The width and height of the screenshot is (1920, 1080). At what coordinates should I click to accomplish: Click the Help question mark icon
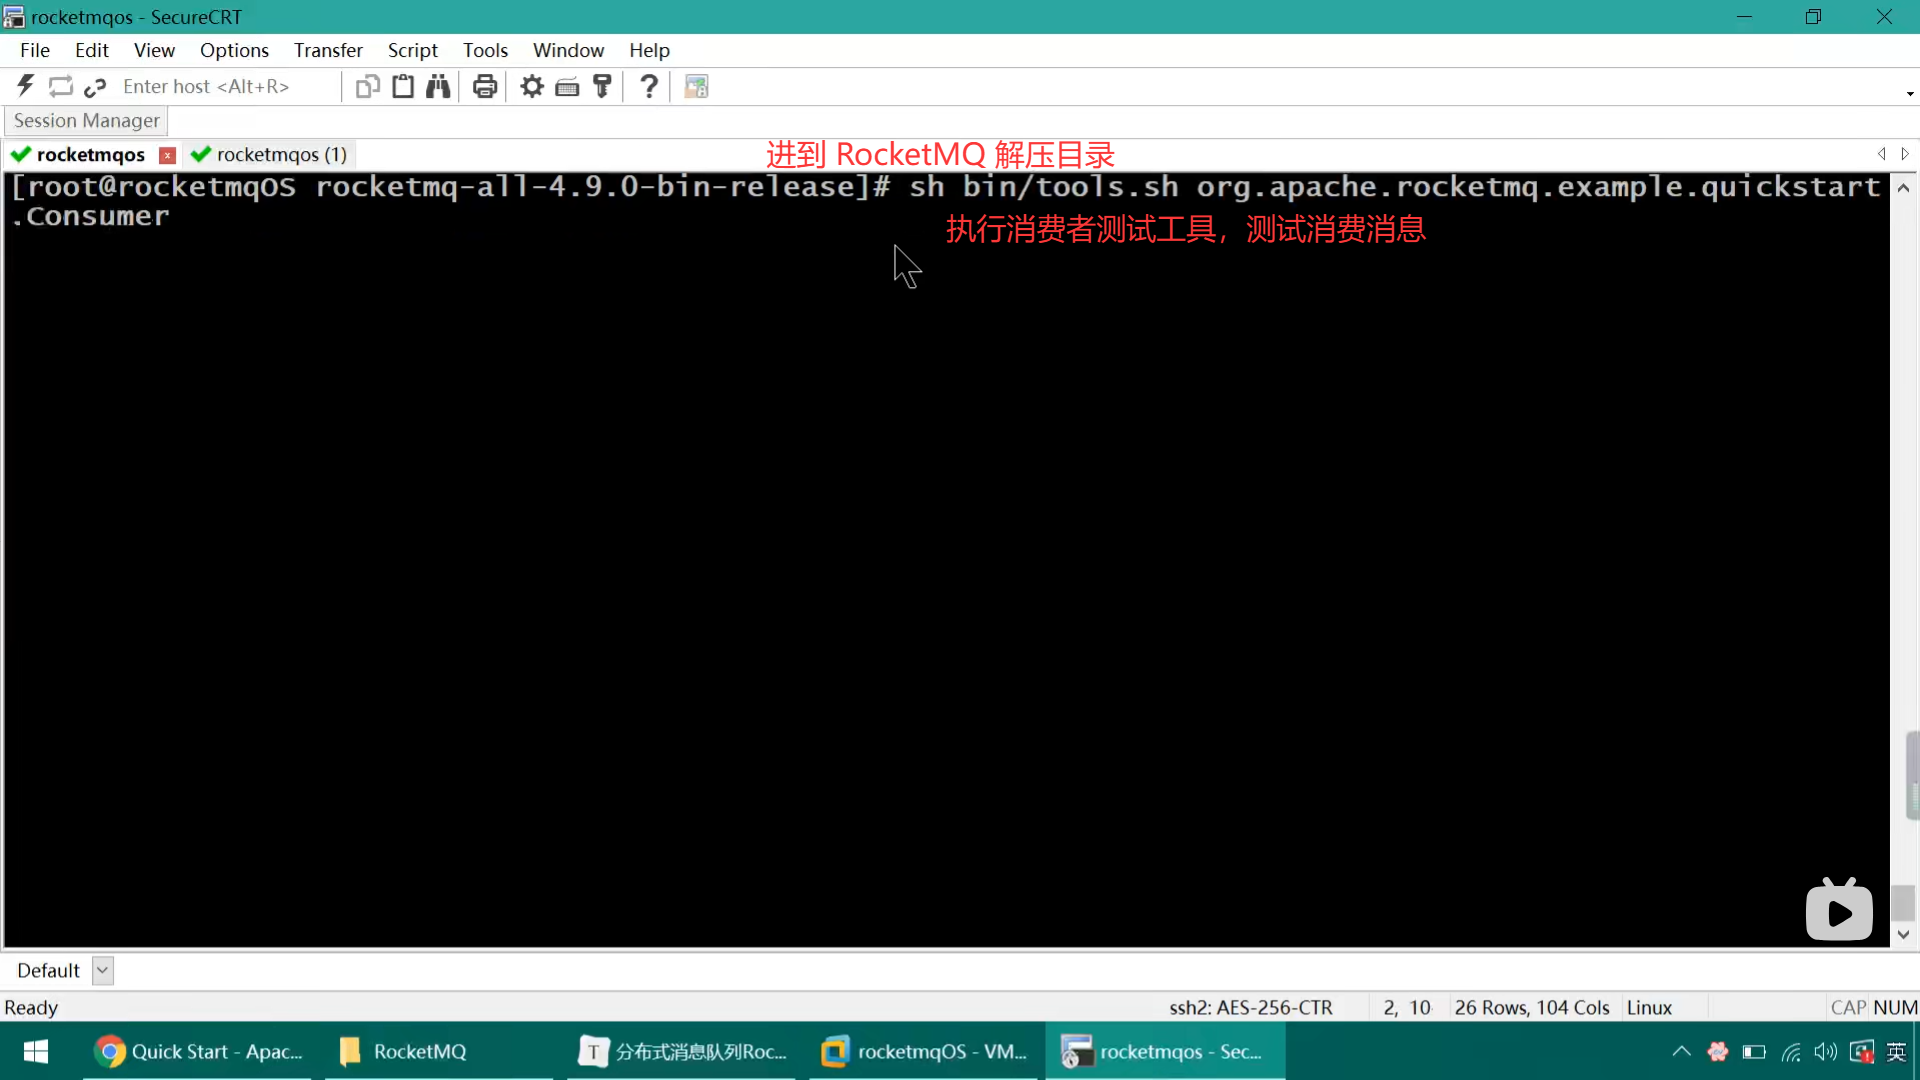(649, 87)
